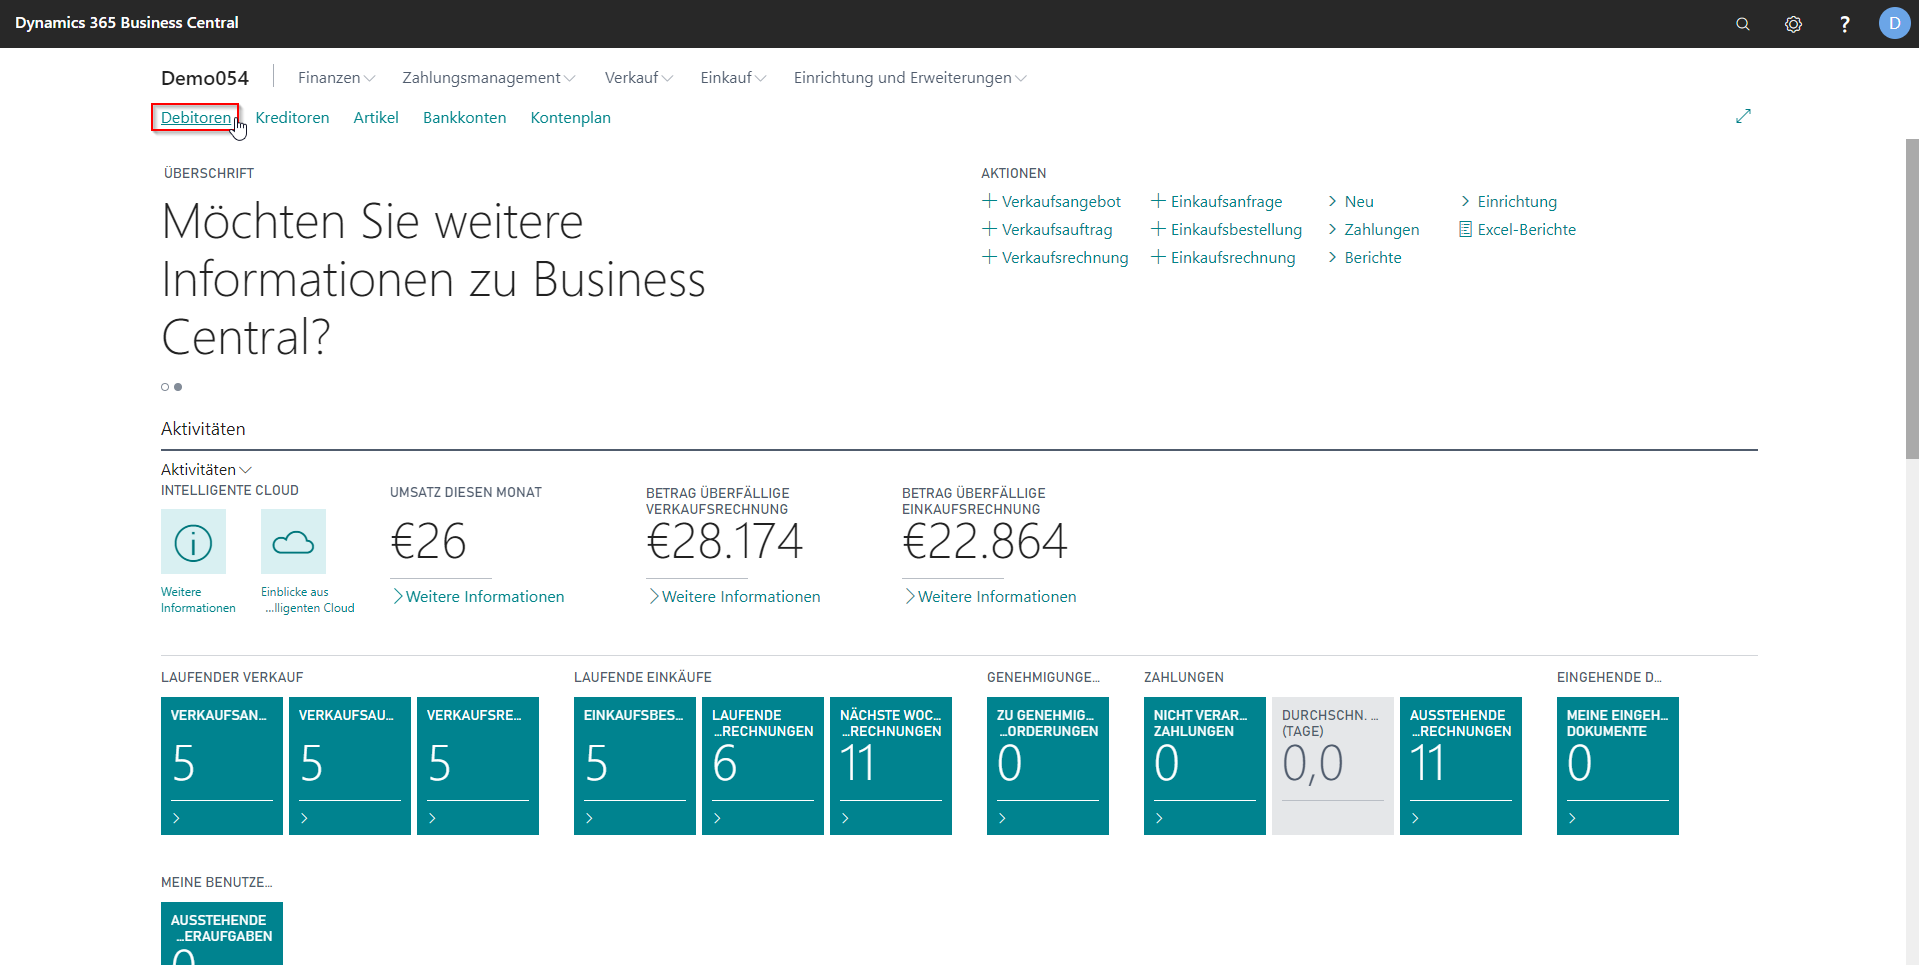1919x965 pixels.
Task: Open the Bankkonten list
Action: (x=464, y=117)
